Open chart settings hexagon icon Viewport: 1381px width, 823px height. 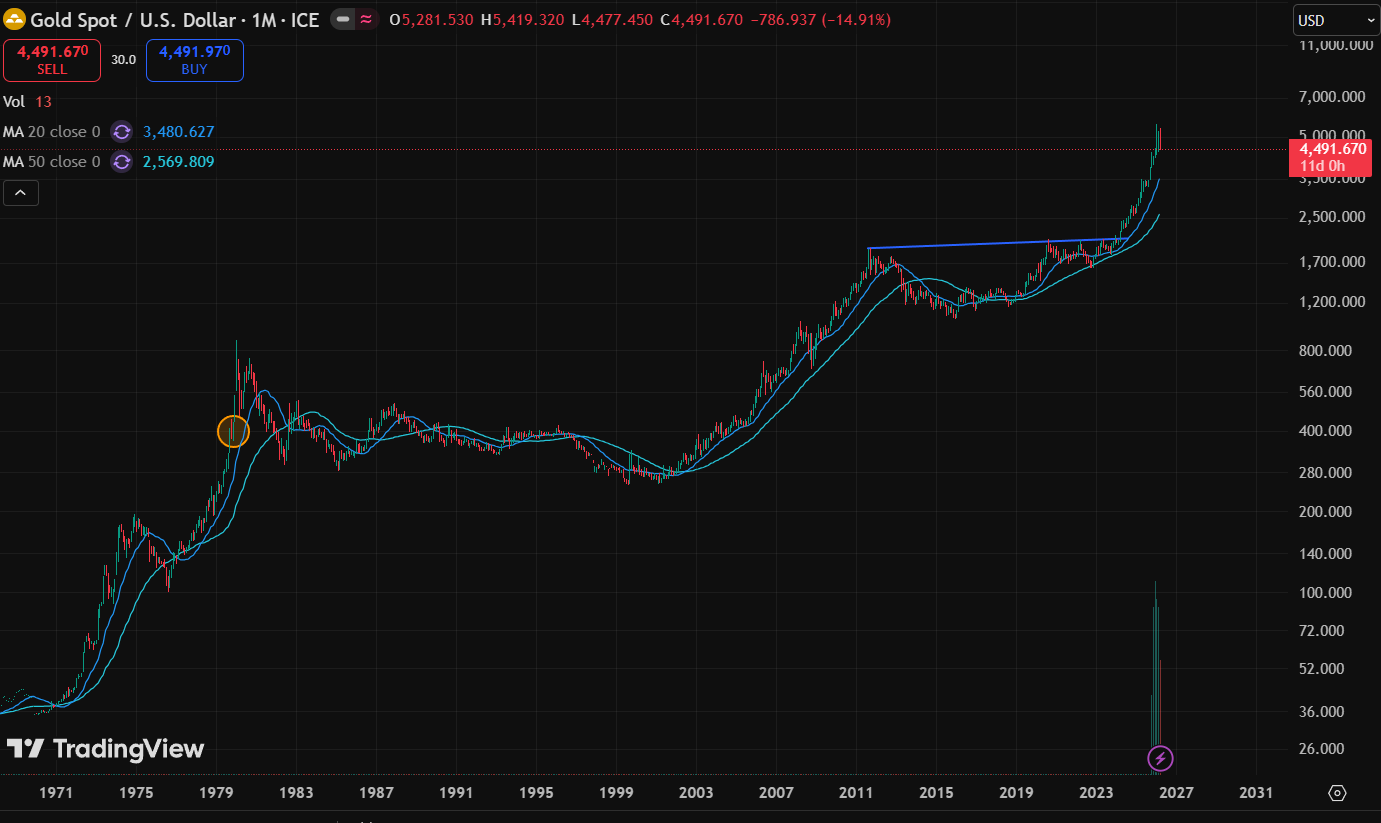[x=1337, y=793]
